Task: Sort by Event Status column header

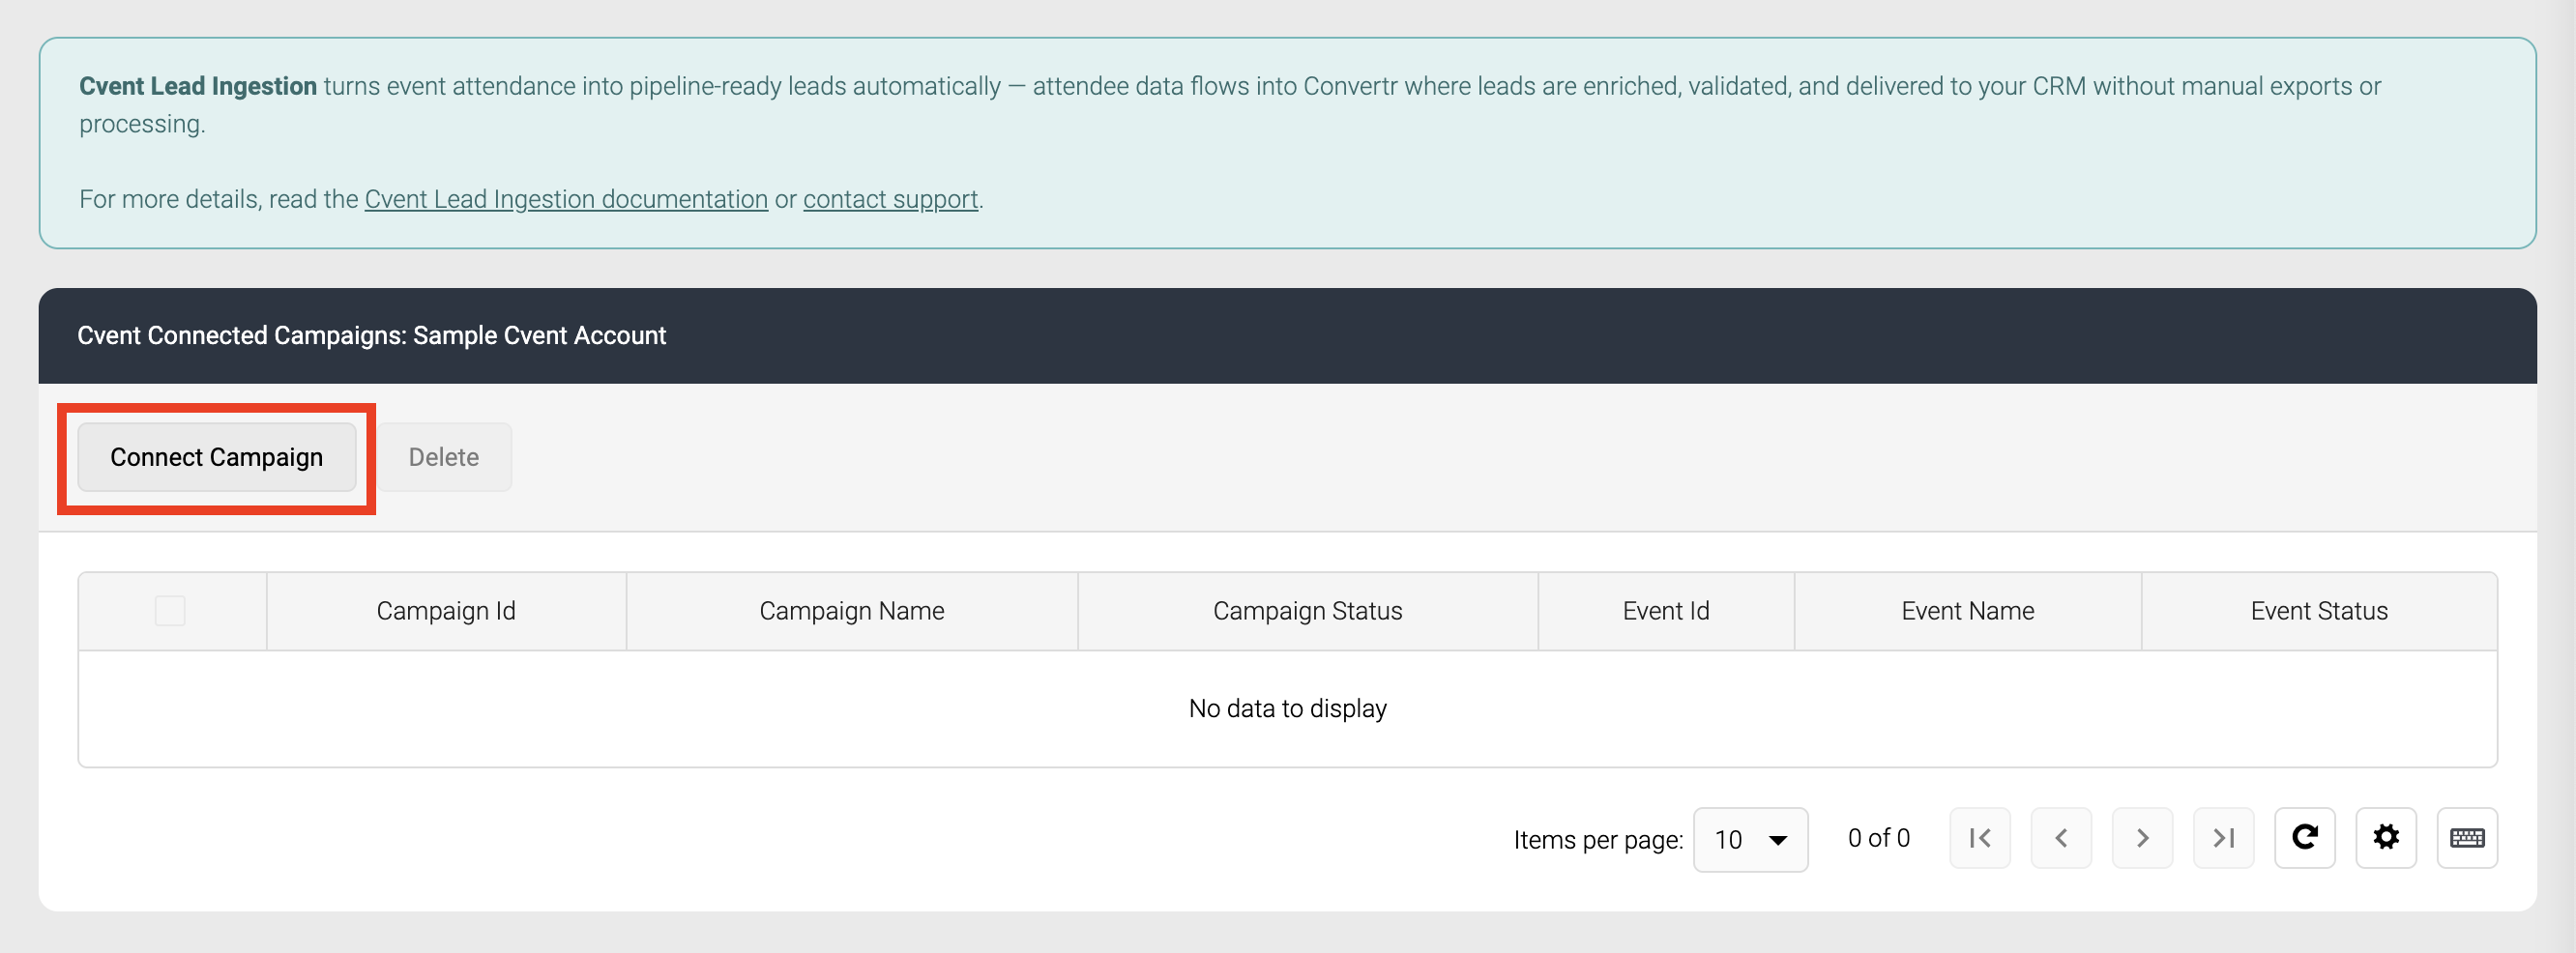Action: click(x=2319, y=611)
